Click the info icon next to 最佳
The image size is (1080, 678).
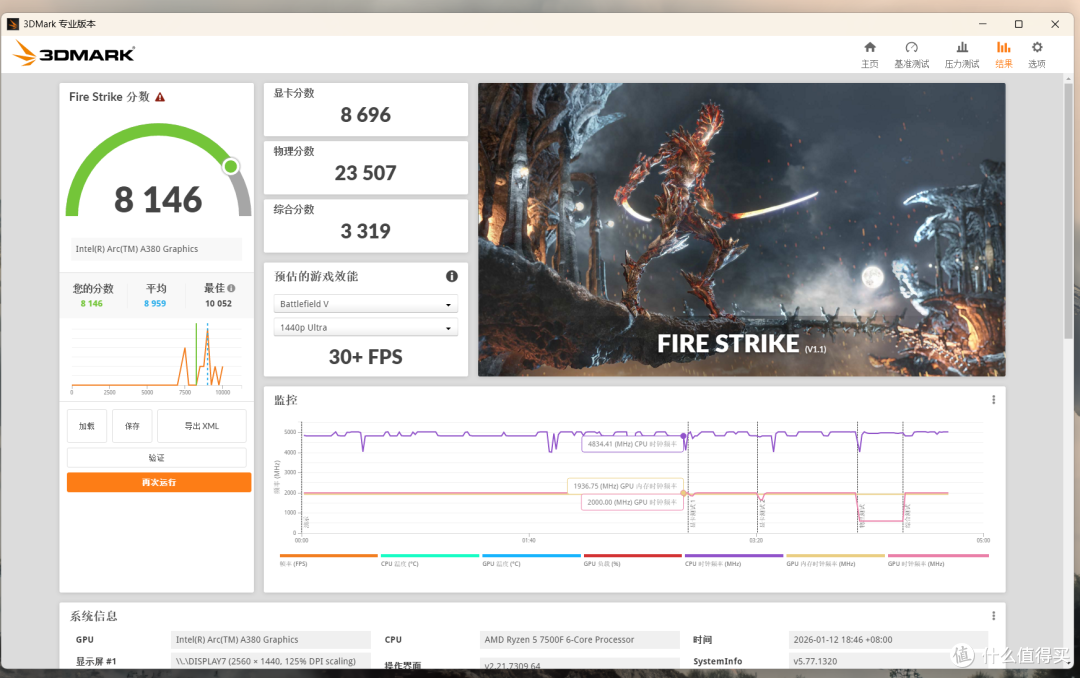231,288
